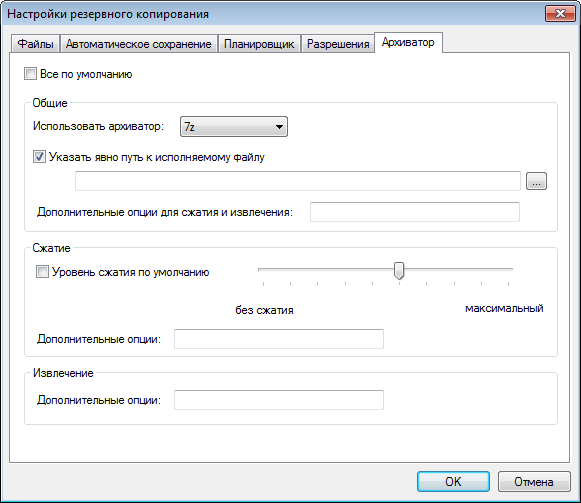Toggle "Уровень сжатия по умолчанию" checkbox
The height and width of the screenshot is (503, 581).
click(42, 272)
